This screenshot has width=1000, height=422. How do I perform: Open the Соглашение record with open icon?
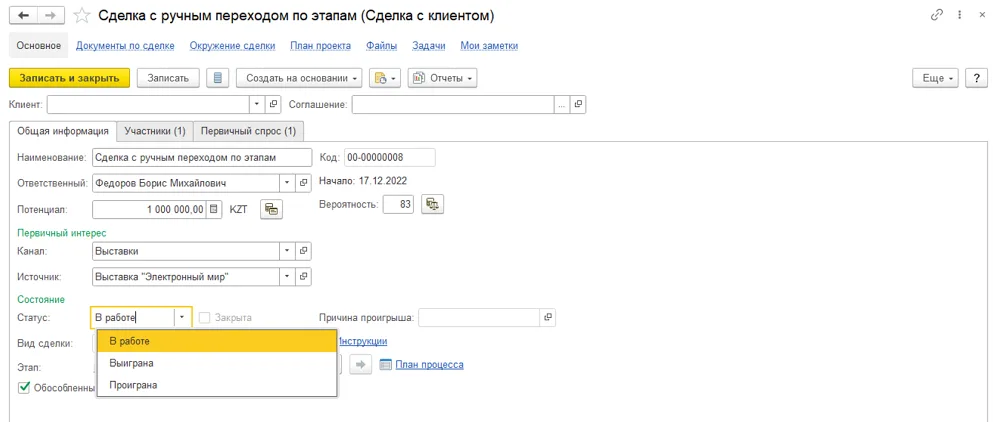[x=577, y=104]
